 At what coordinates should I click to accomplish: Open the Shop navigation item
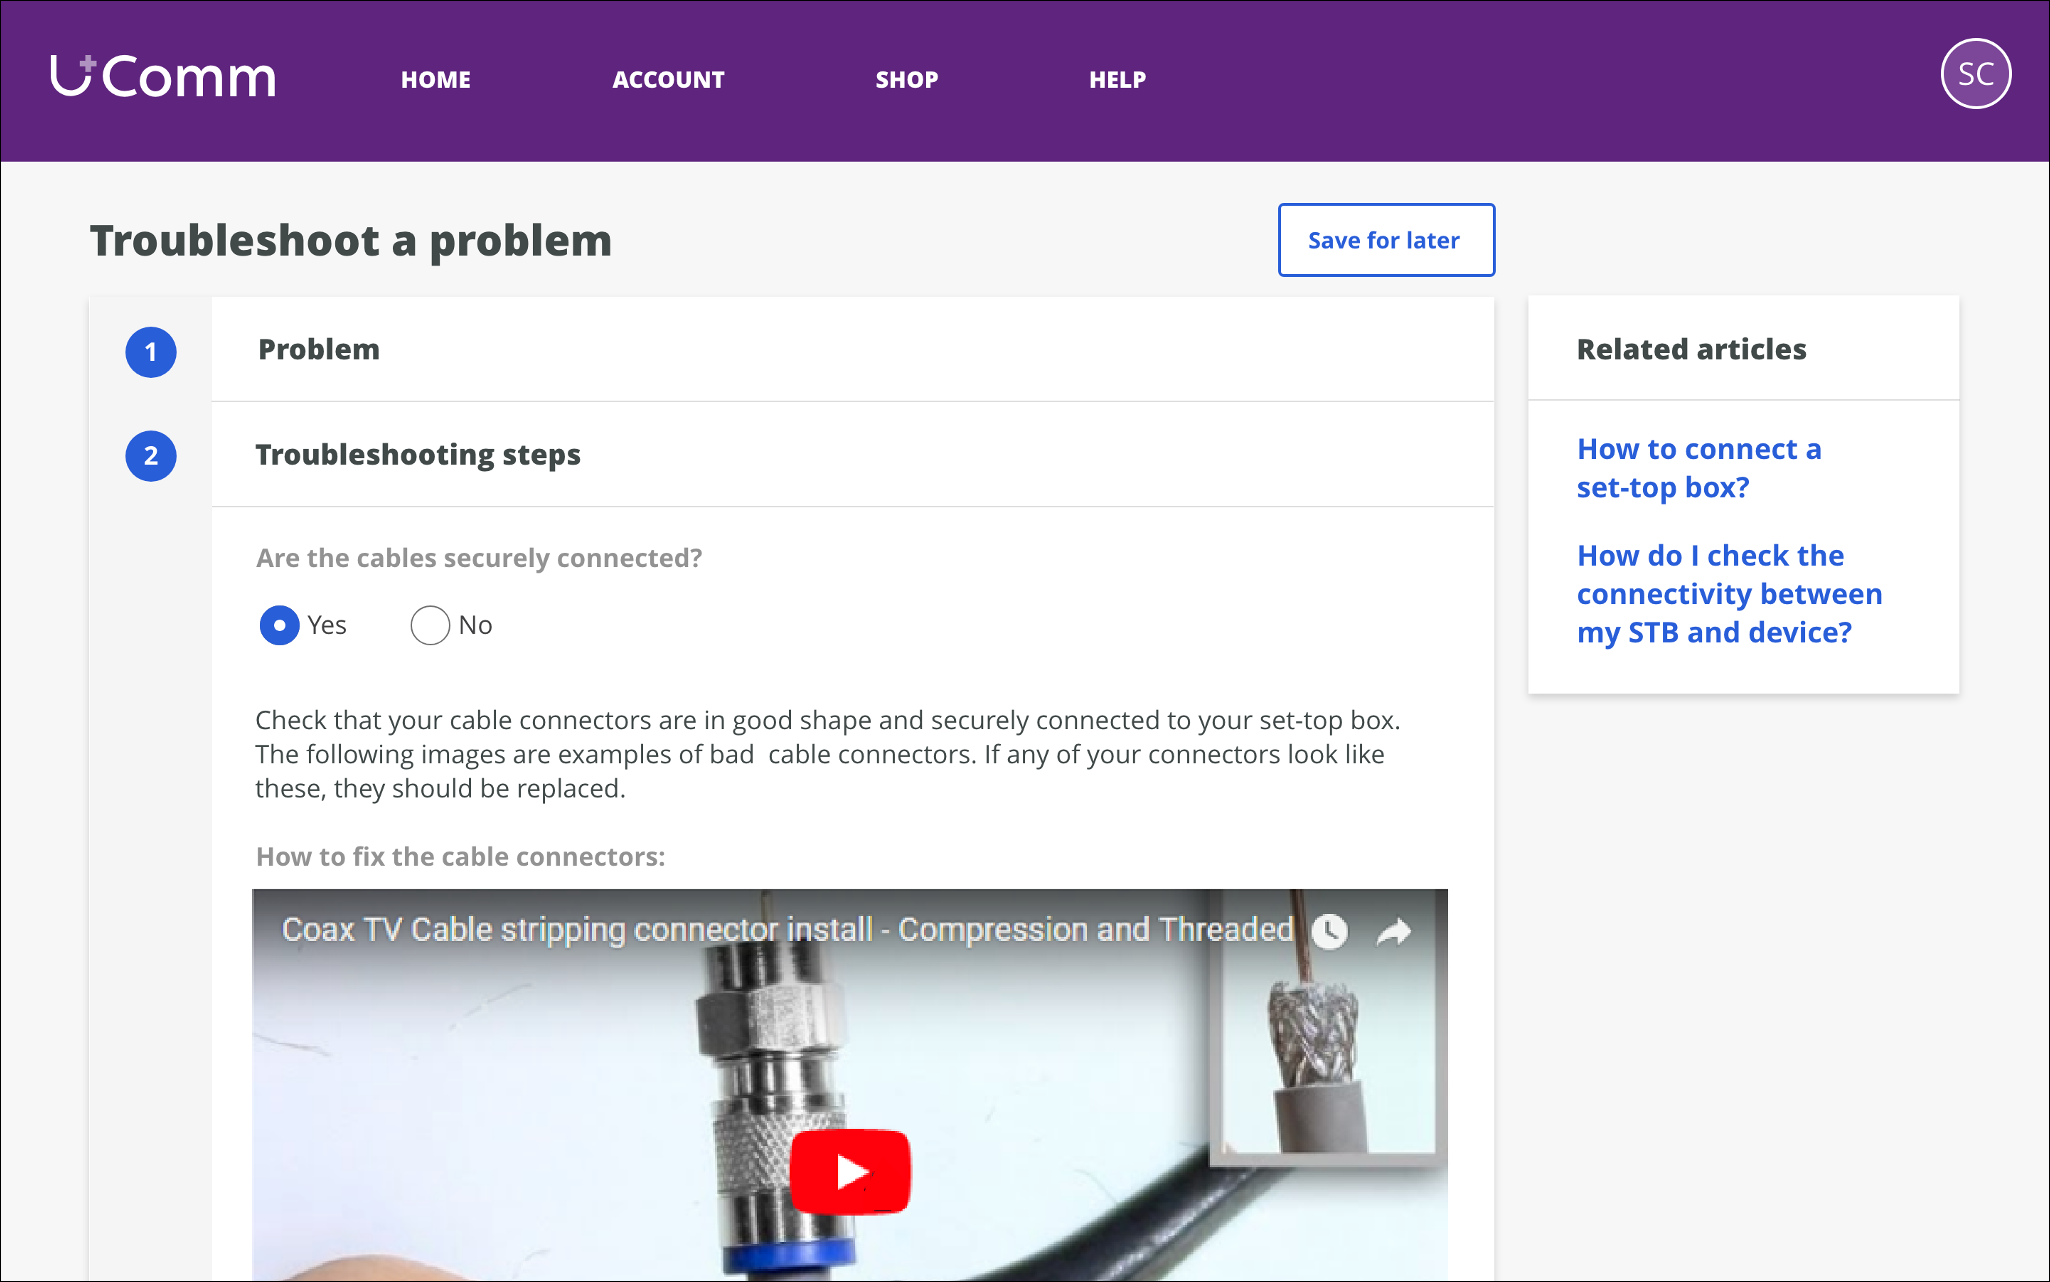[906, 80]
